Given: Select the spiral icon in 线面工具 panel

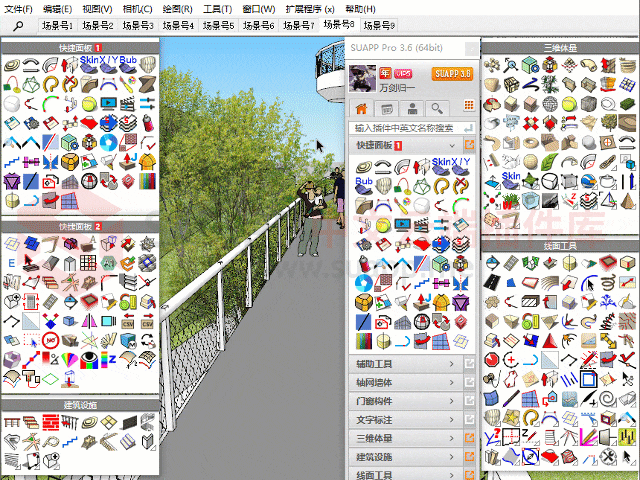Looking at the screenshot, I should click(x=607, y=398).
